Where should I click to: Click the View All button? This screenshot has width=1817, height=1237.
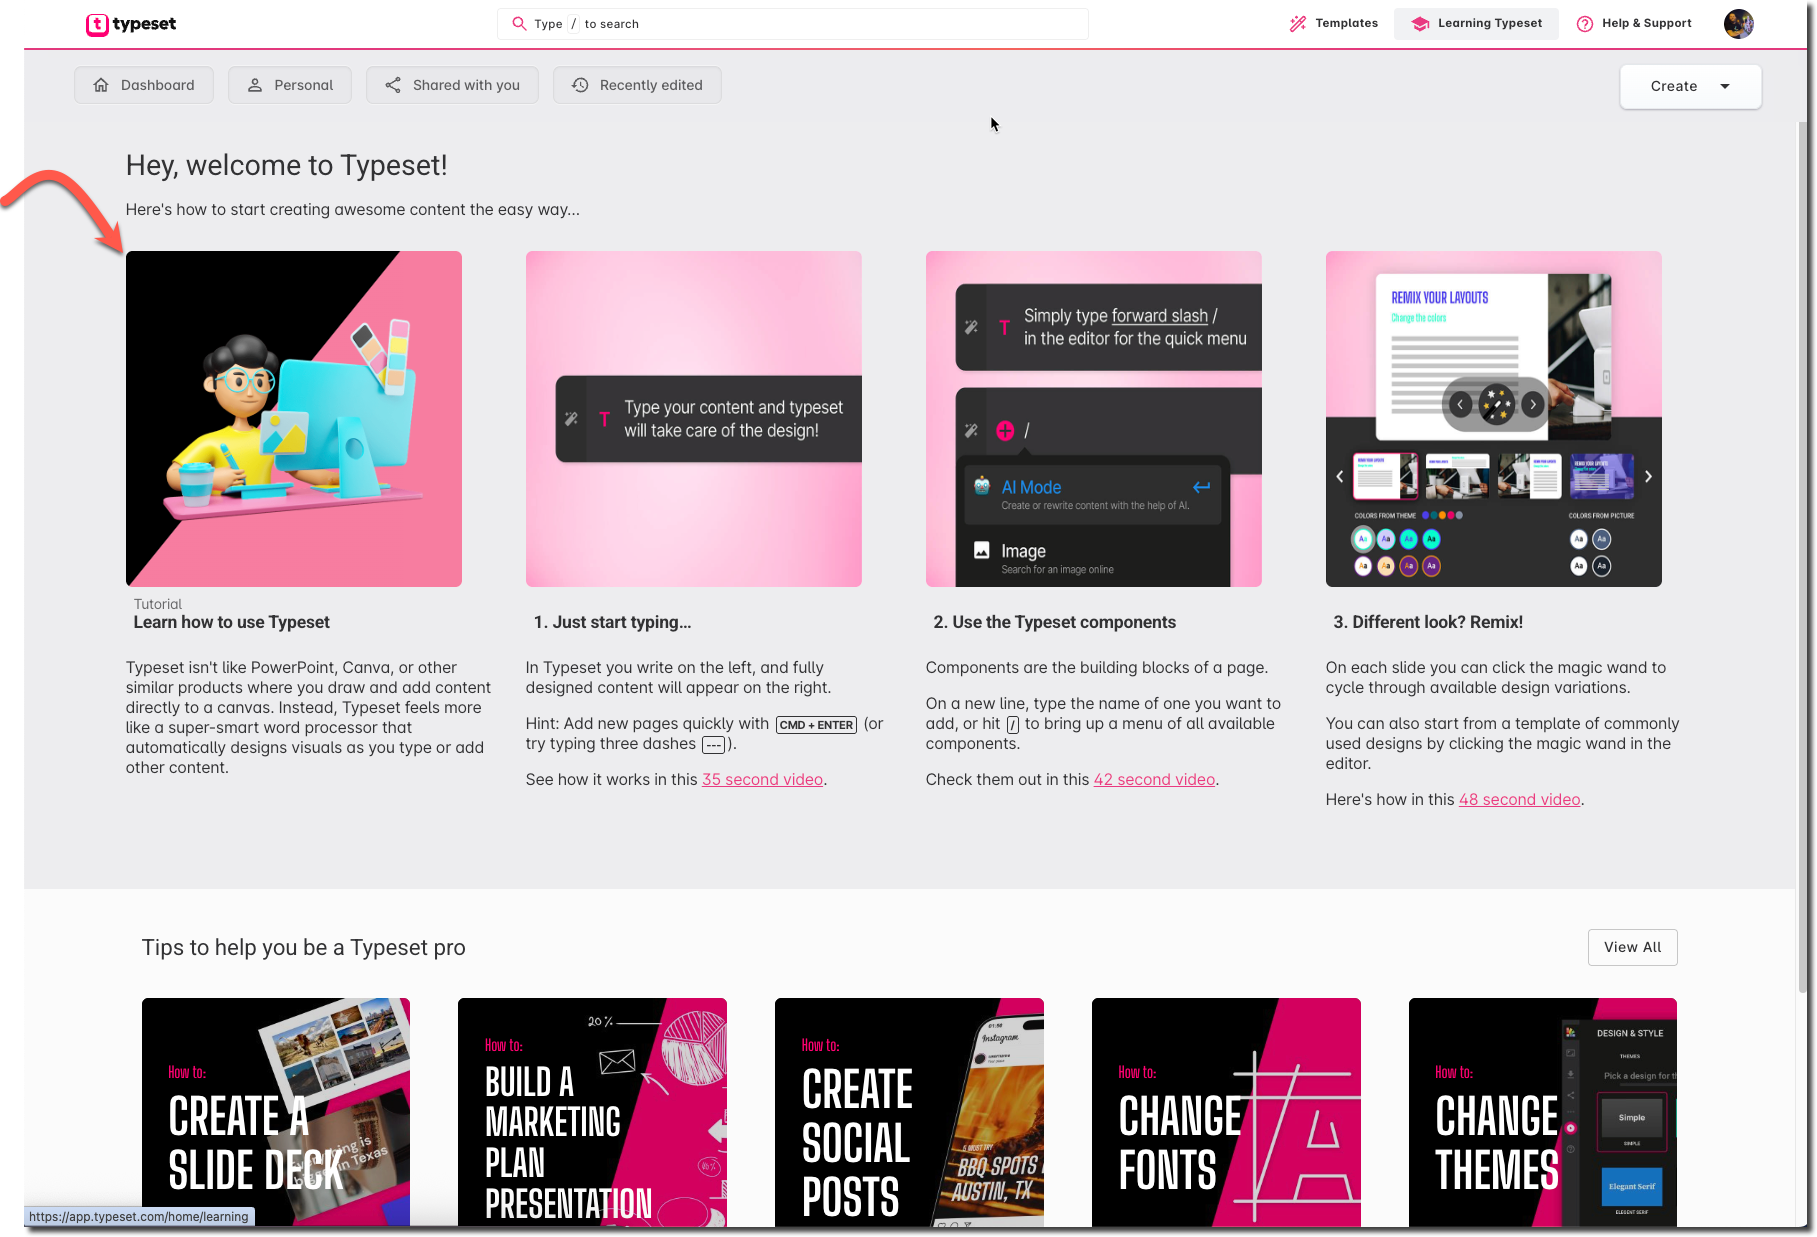pos(1632,948)
